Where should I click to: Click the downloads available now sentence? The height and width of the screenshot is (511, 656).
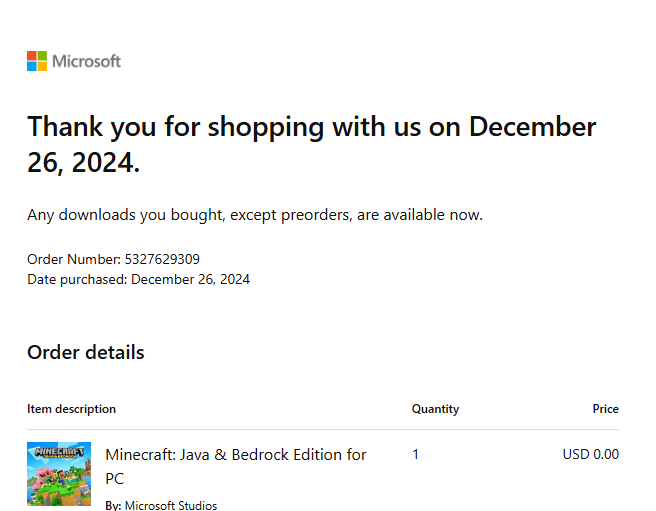255,215
